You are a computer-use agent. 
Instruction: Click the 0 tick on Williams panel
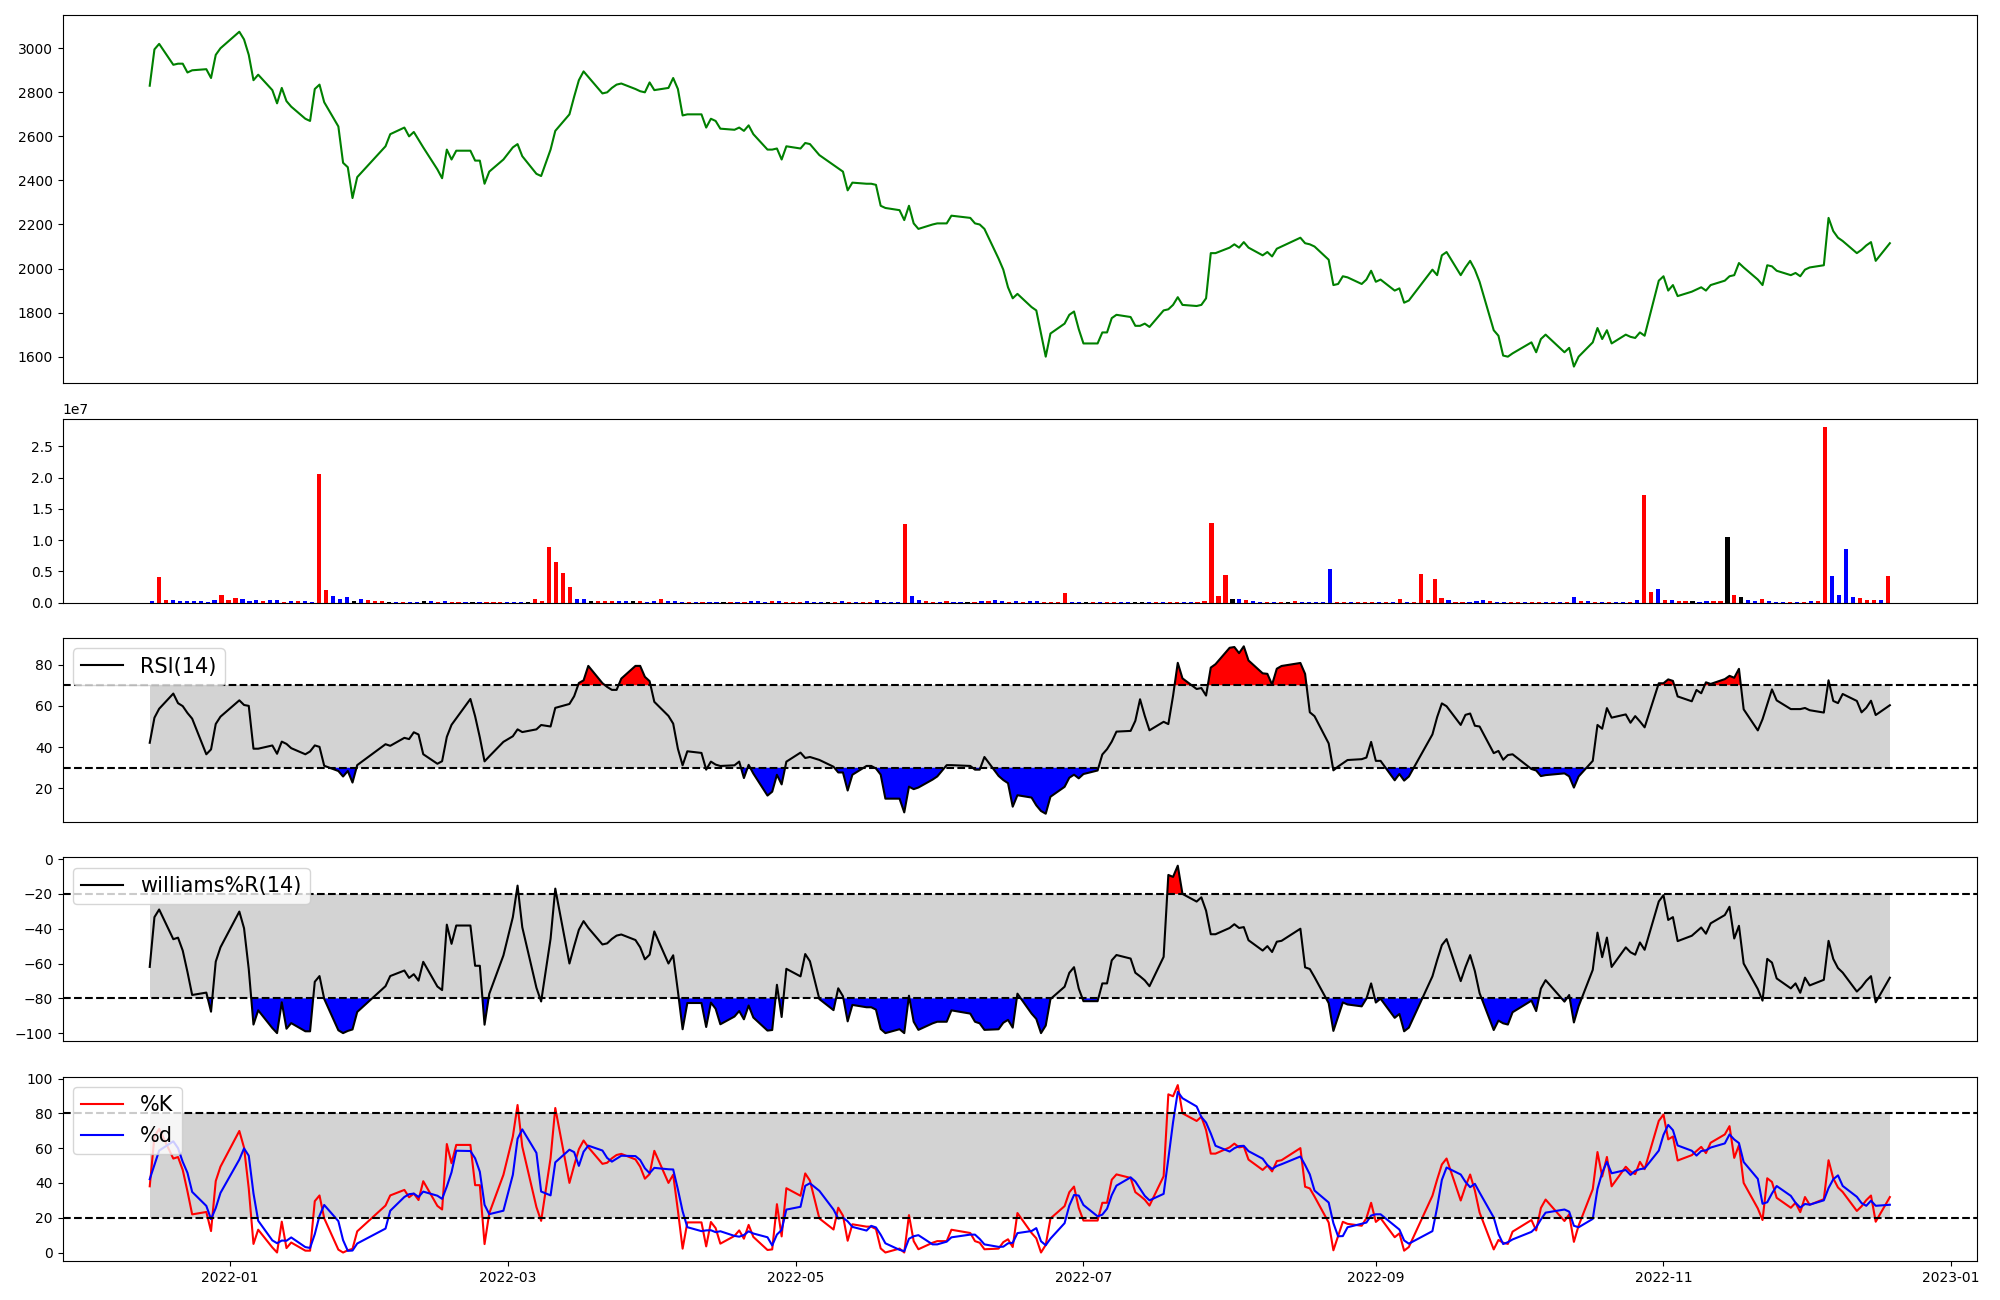(49, 860)
